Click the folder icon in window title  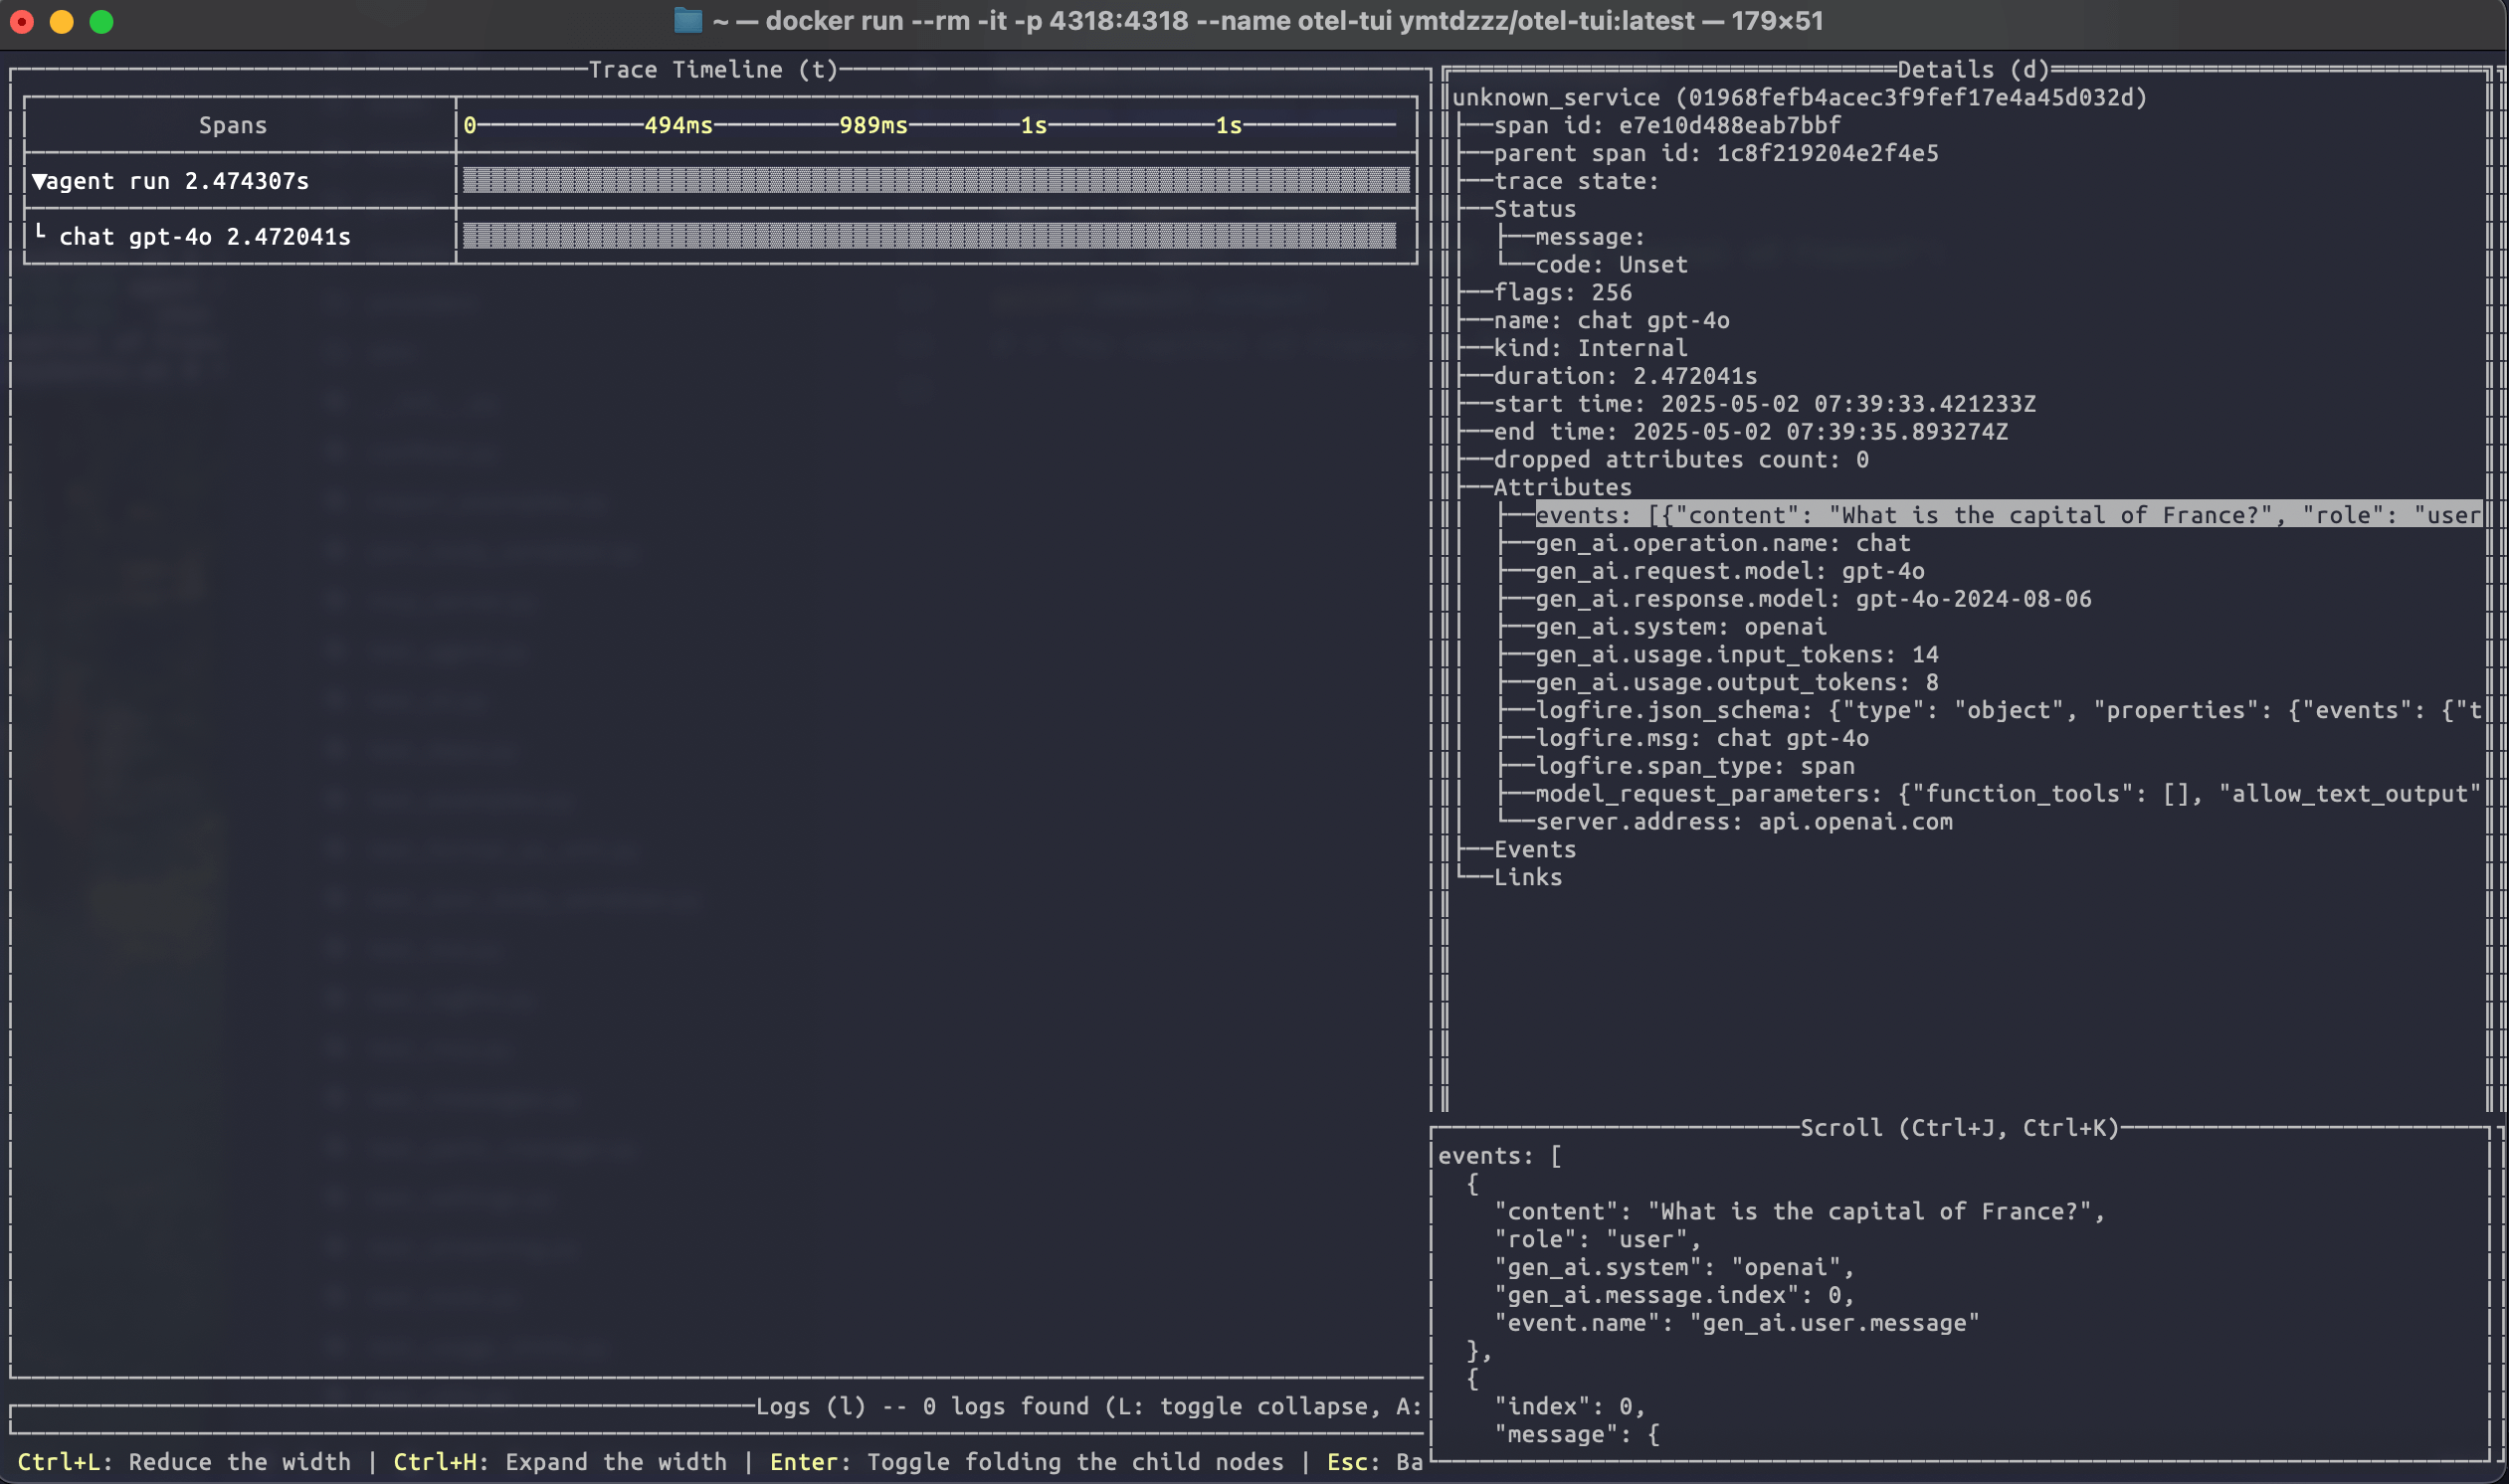(x=688, y=20)
